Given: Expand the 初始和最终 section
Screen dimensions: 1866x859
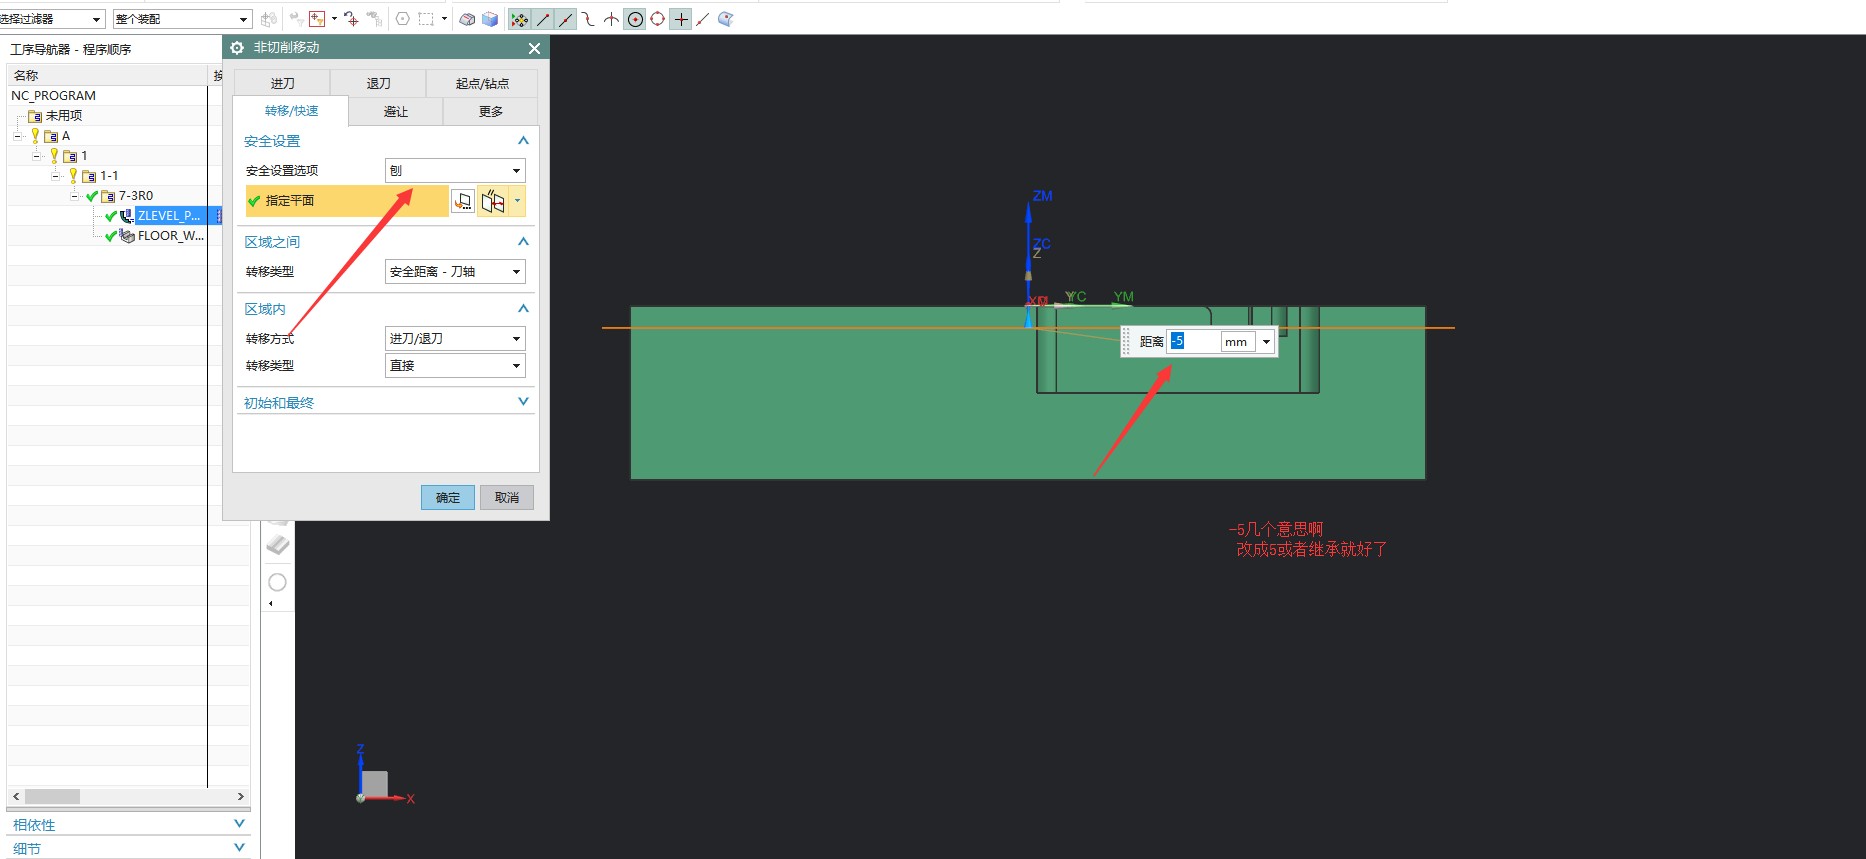Looking at the screenshot, I should (523, 402).
